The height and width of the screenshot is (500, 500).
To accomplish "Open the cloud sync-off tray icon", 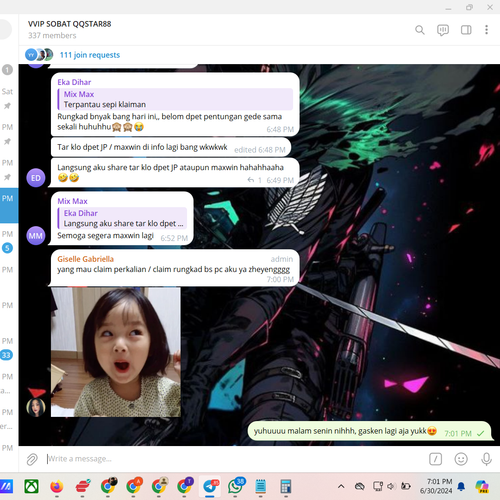I will (359, 486).
